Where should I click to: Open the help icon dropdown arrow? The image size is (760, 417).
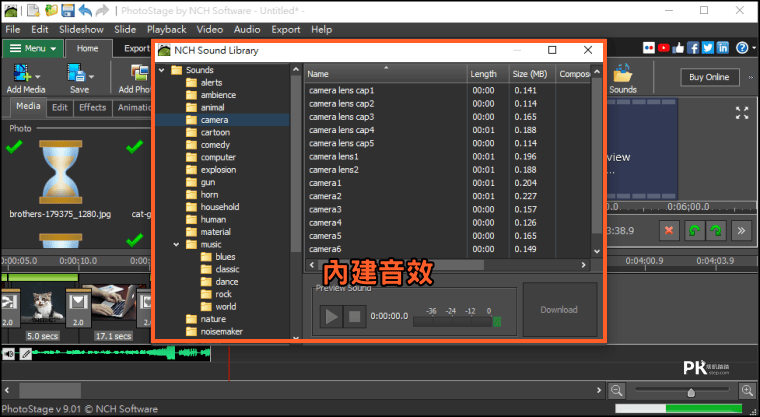[754, 48]
